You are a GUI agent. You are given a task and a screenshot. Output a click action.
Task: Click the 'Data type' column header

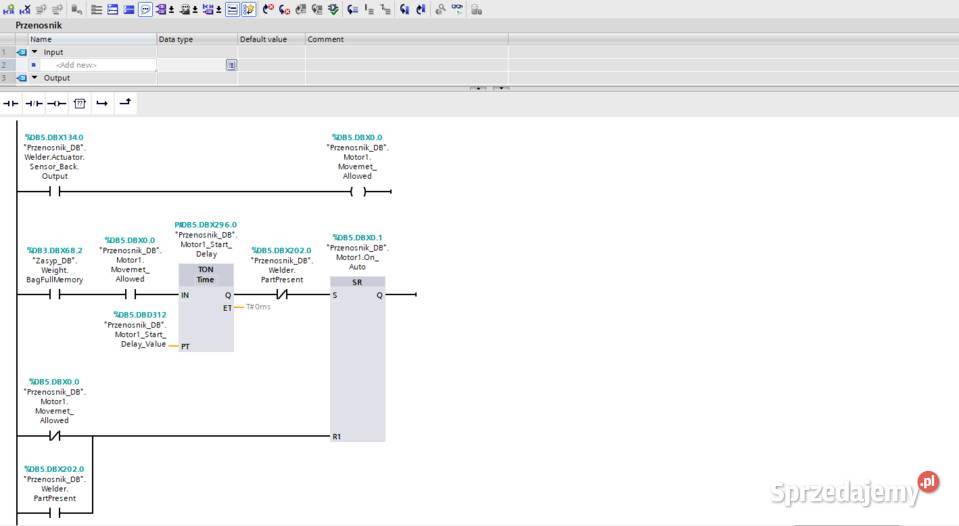click(x=197, y=39)
